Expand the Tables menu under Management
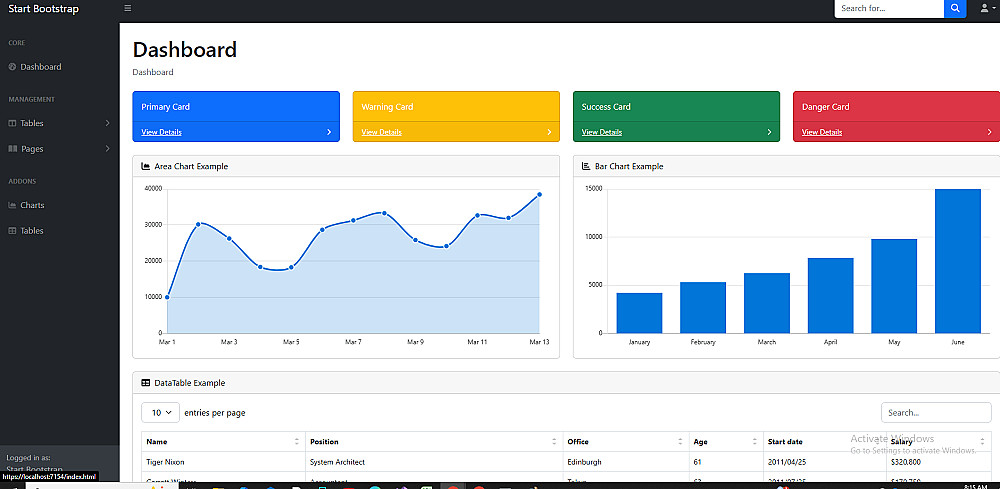This screenshot has height=489, width=1000. pyautogui.click(x=59, y=123)
